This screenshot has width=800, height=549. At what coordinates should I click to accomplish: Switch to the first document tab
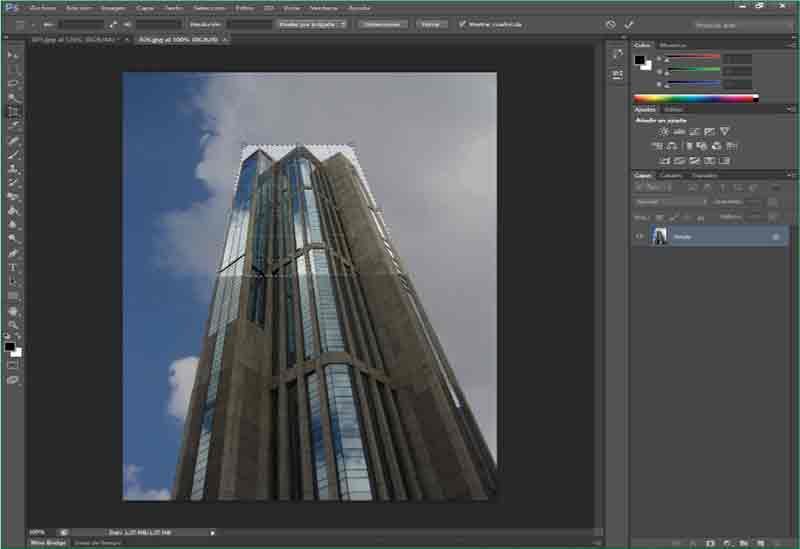point(75,39)
